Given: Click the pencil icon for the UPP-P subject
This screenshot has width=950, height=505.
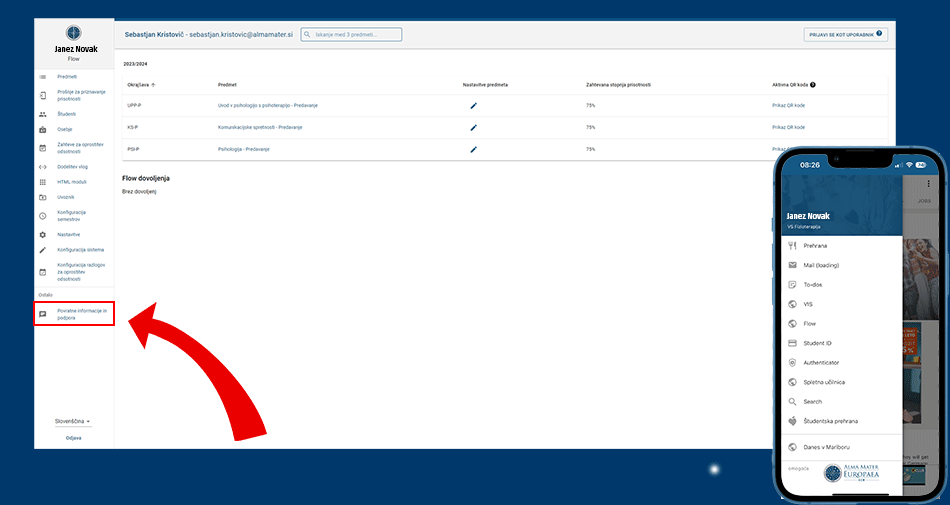Looking at the screenshot, I should pyautogui.click(x=473, y=105).
